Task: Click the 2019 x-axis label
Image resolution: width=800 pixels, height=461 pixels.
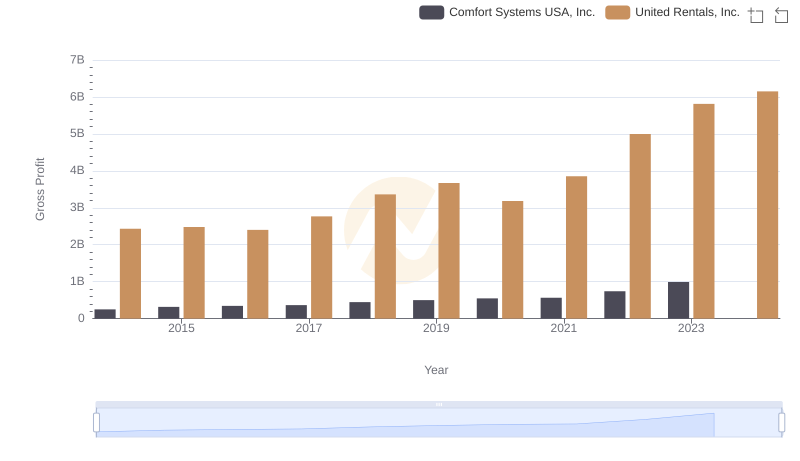Action: pos(436,328)
